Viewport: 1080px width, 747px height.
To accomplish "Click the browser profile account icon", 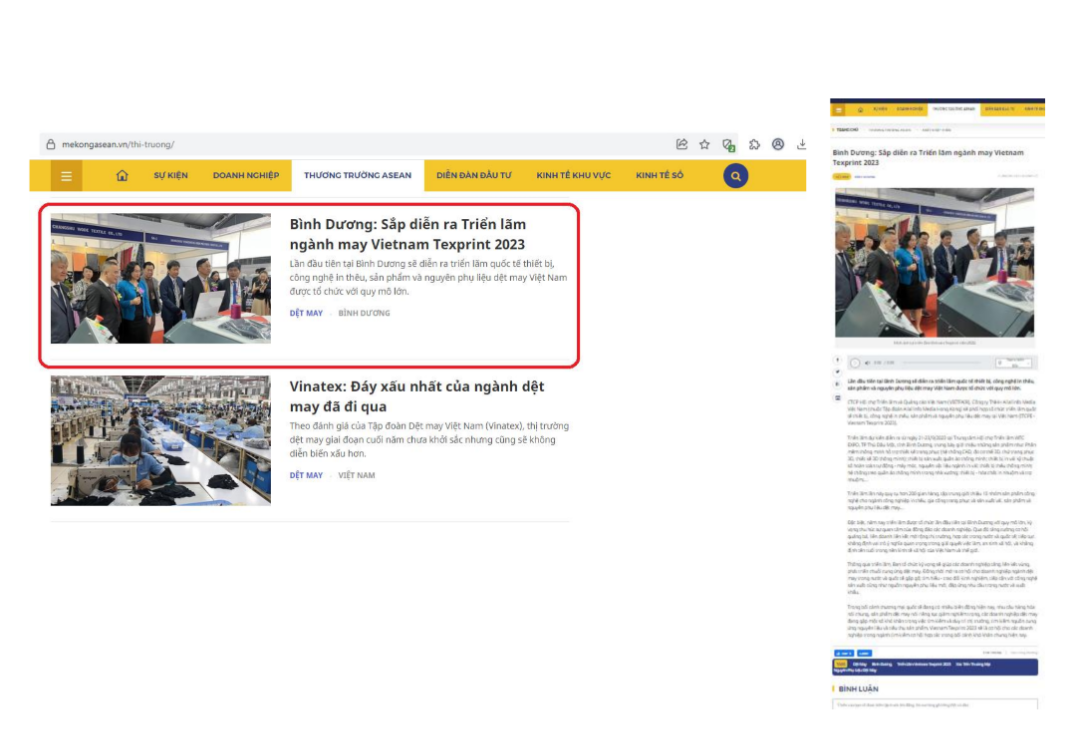I will (x=778, y=144).
